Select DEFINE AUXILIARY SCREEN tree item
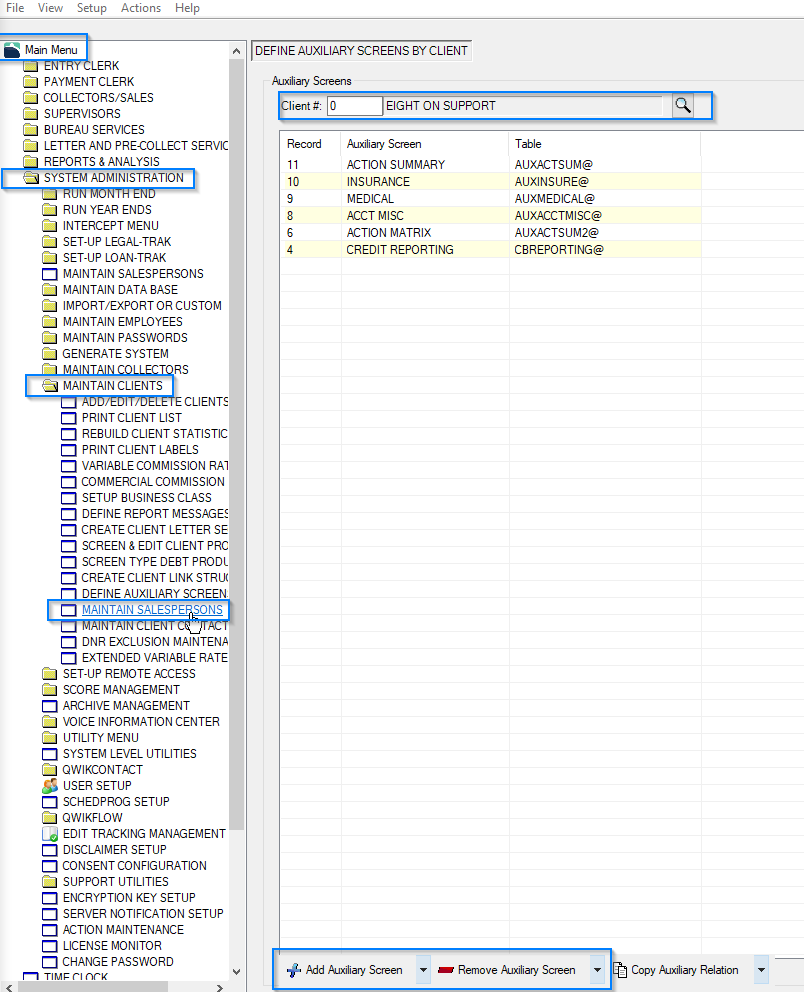 click(154, 593)
